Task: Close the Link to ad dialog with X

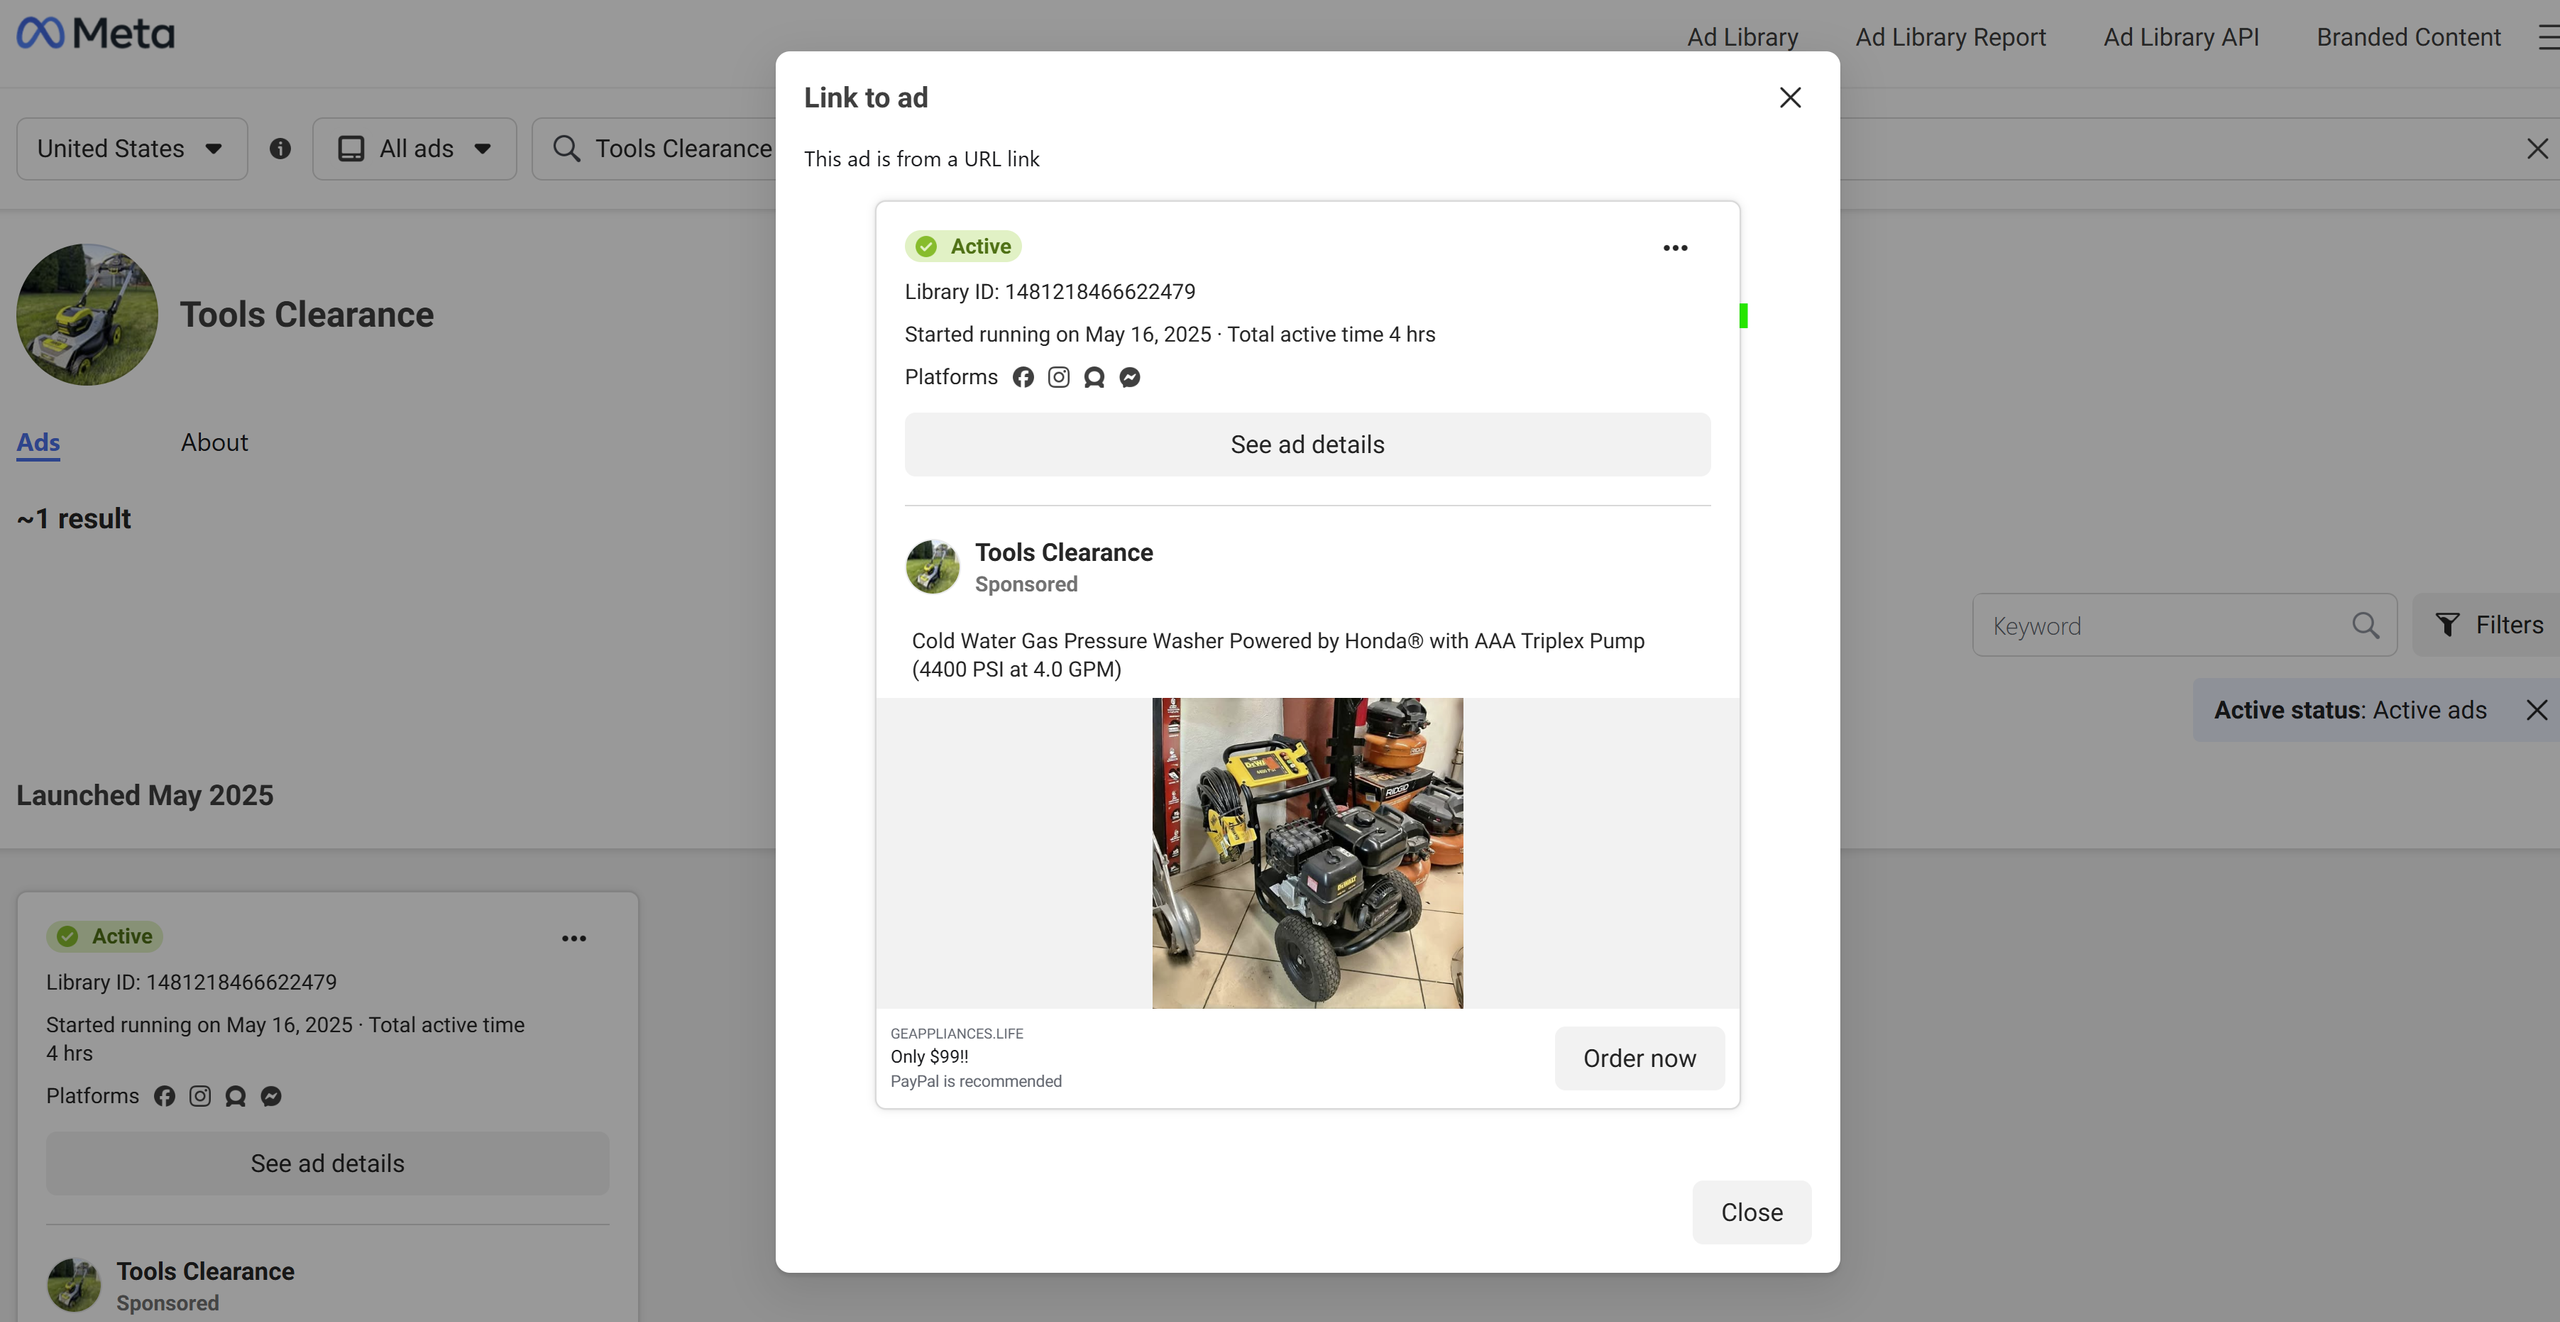Action: click(1790, 97)
